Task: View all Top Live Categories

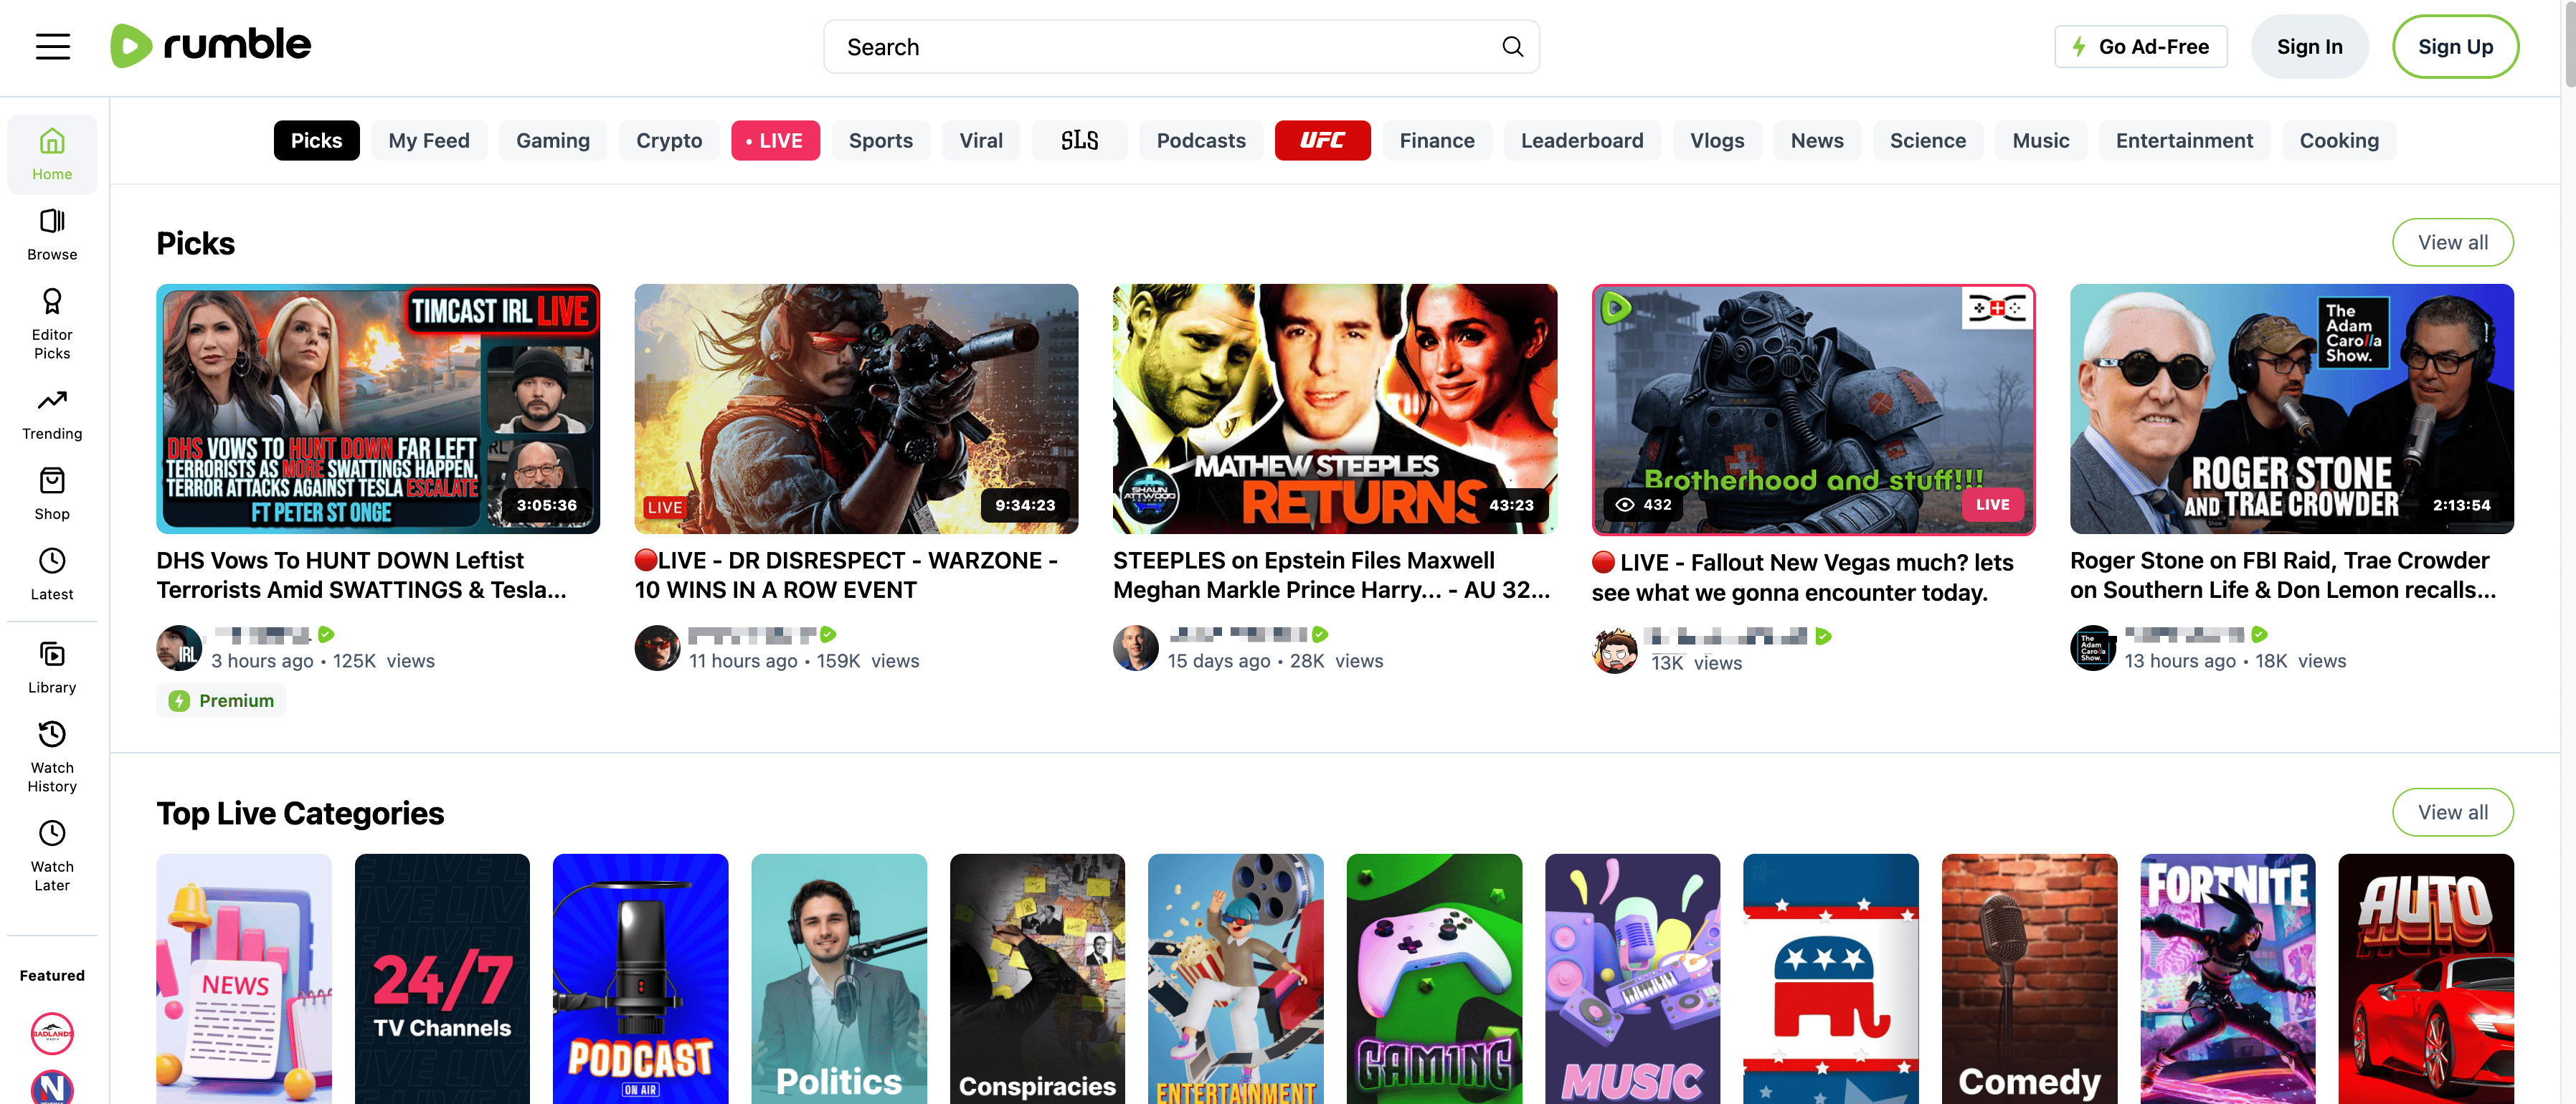Action: point(2451,812)
